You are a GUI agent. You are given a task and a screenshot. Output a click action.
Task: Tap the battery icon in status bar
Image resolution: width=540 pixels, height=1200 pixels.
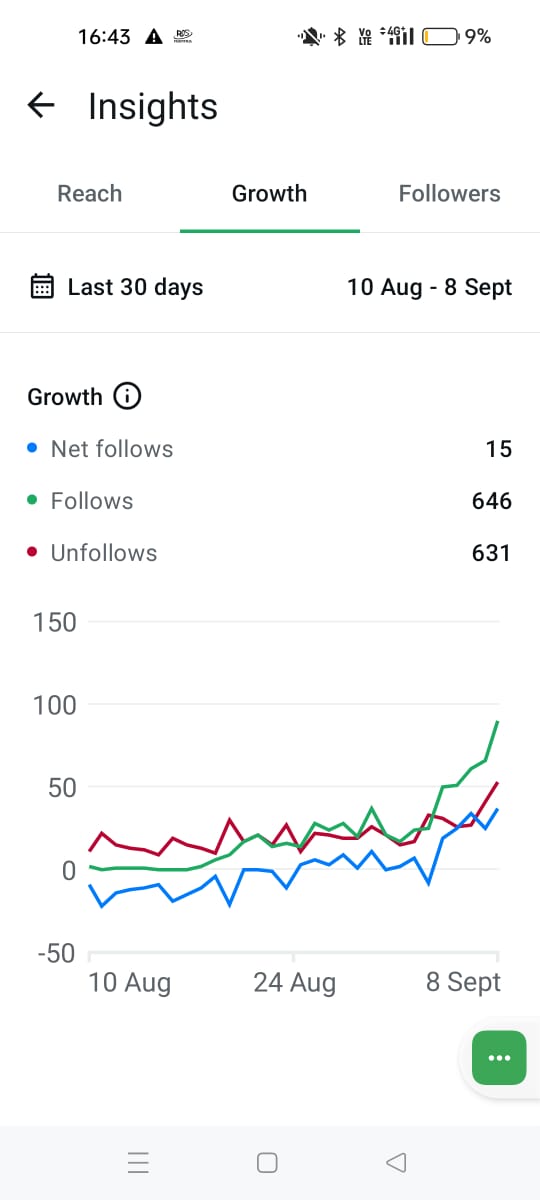441,37
